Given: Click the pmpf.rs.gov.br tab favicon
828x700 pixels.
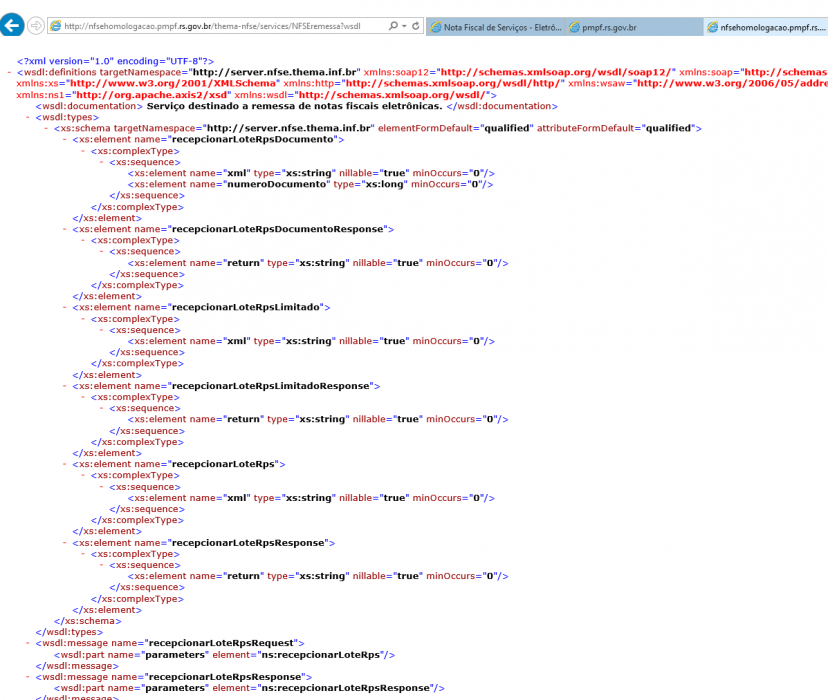Looking at the screenshot, I should pyautogui.click(x=574, y=27).
